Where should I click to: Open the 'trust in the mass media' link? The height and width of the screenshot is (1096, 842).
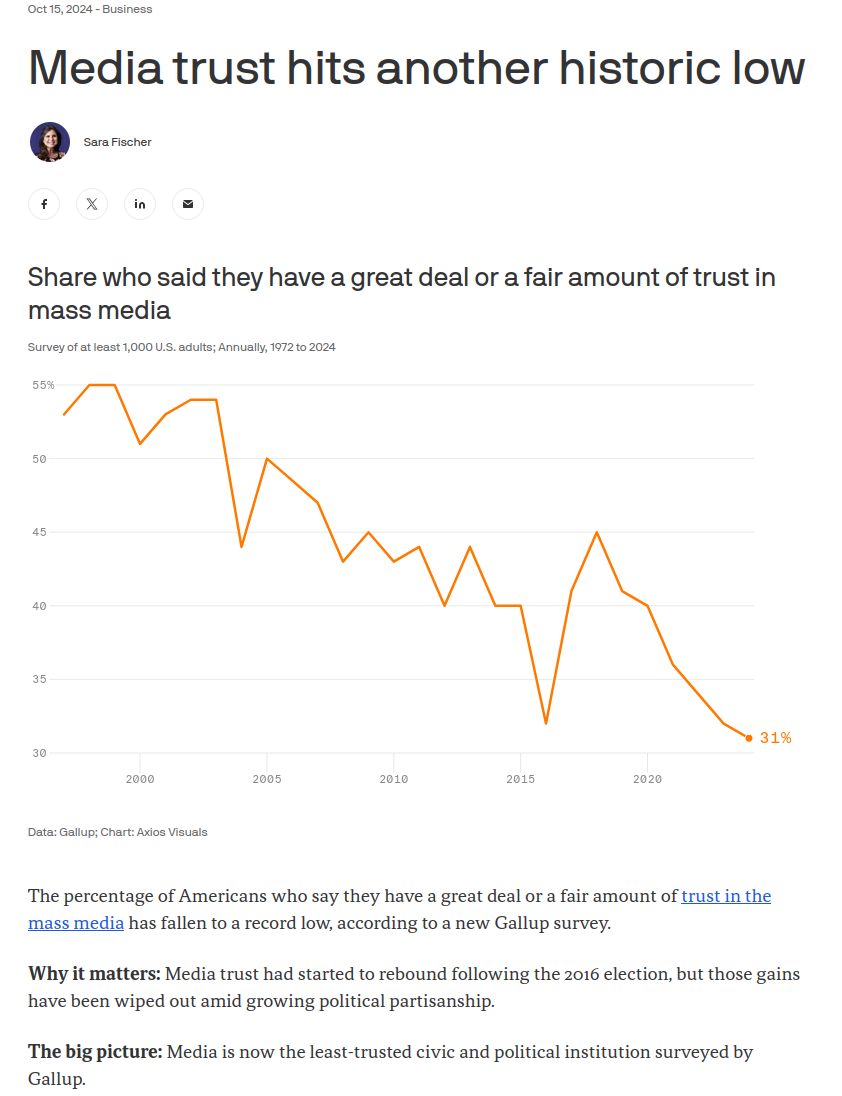[x=400, y=909]
